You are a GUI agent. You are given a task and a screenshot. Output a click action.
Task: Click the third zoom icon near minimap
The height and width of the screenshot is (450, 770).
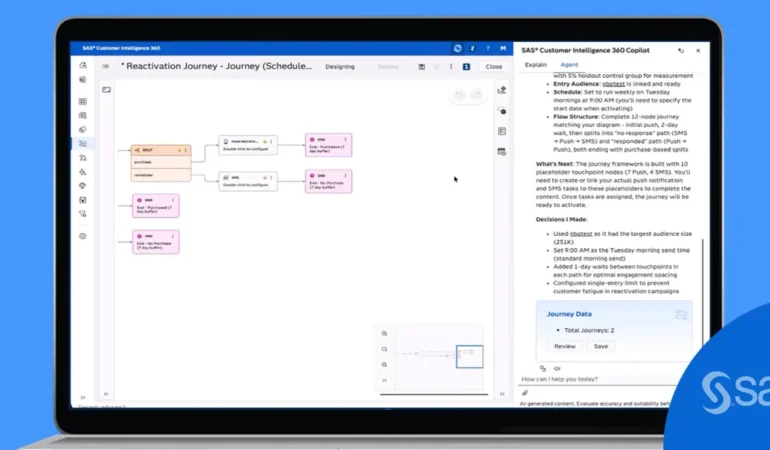tap(385, 365)
